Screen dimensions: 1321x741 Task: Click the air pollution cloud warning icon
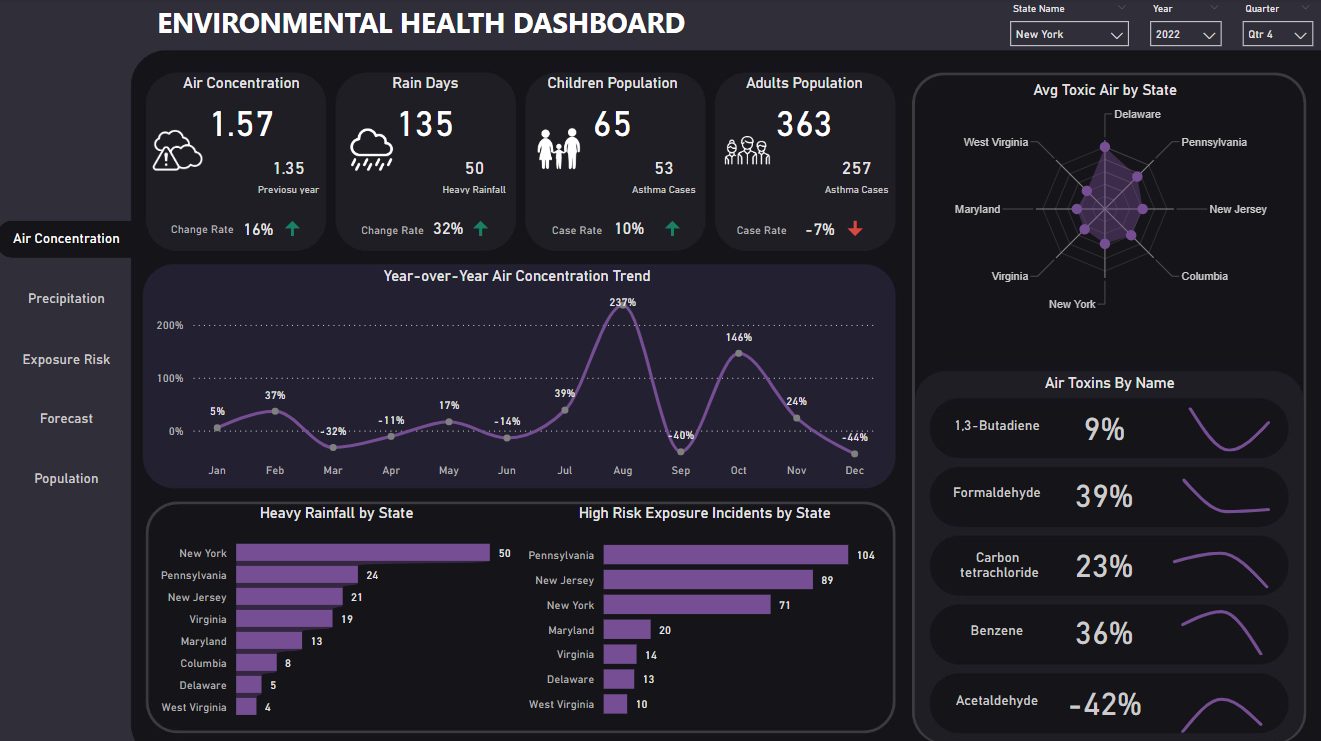pos(177,152)
